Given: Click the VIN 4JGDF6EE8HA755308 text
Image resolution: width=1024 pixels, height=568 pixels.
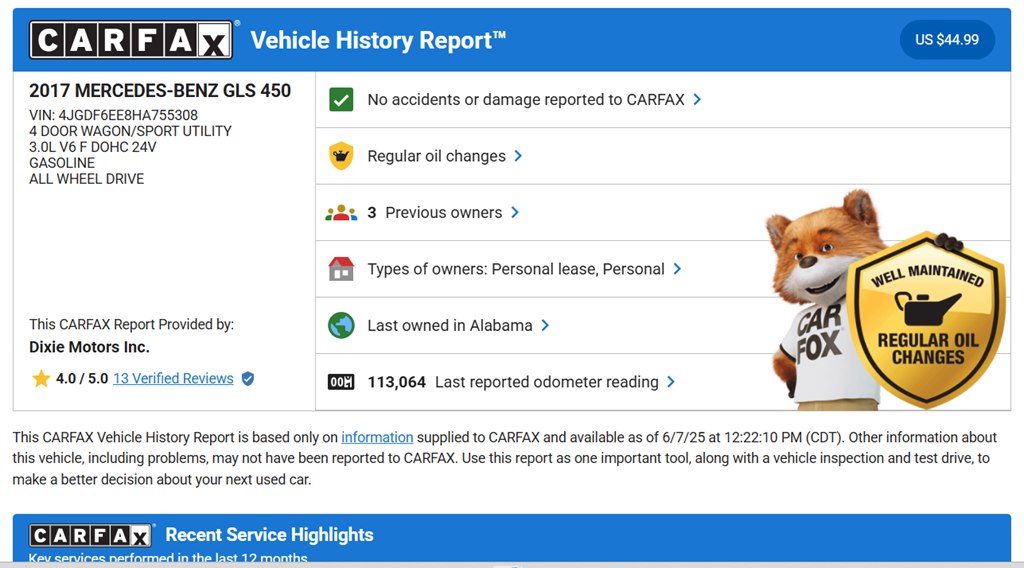Looking at the screenshot, I should (113, 115).
